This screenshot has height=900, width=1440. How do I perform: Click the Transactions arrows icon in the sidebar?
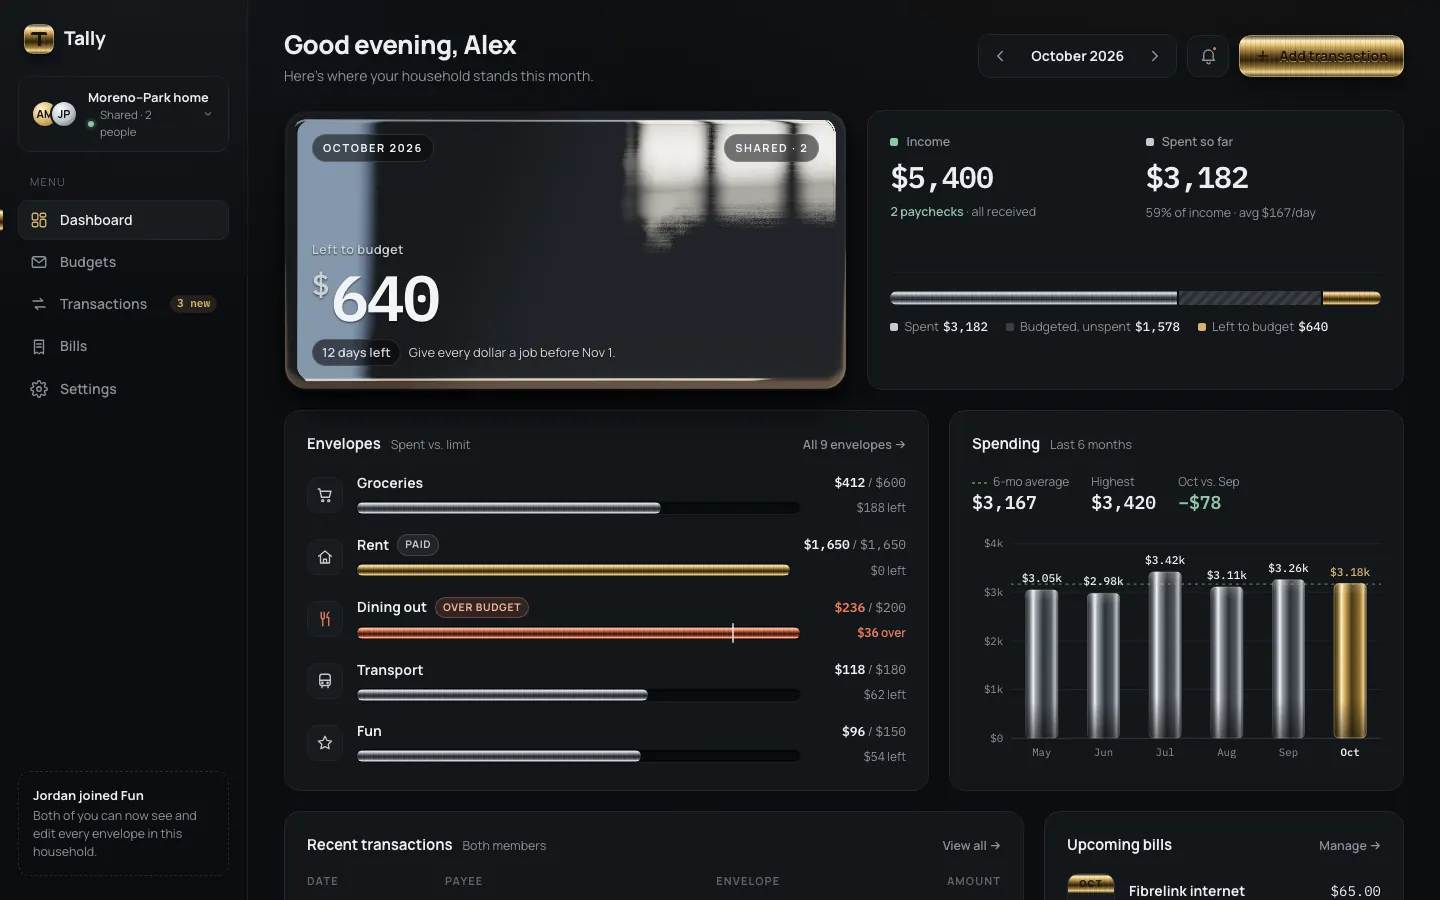point(39,304)
